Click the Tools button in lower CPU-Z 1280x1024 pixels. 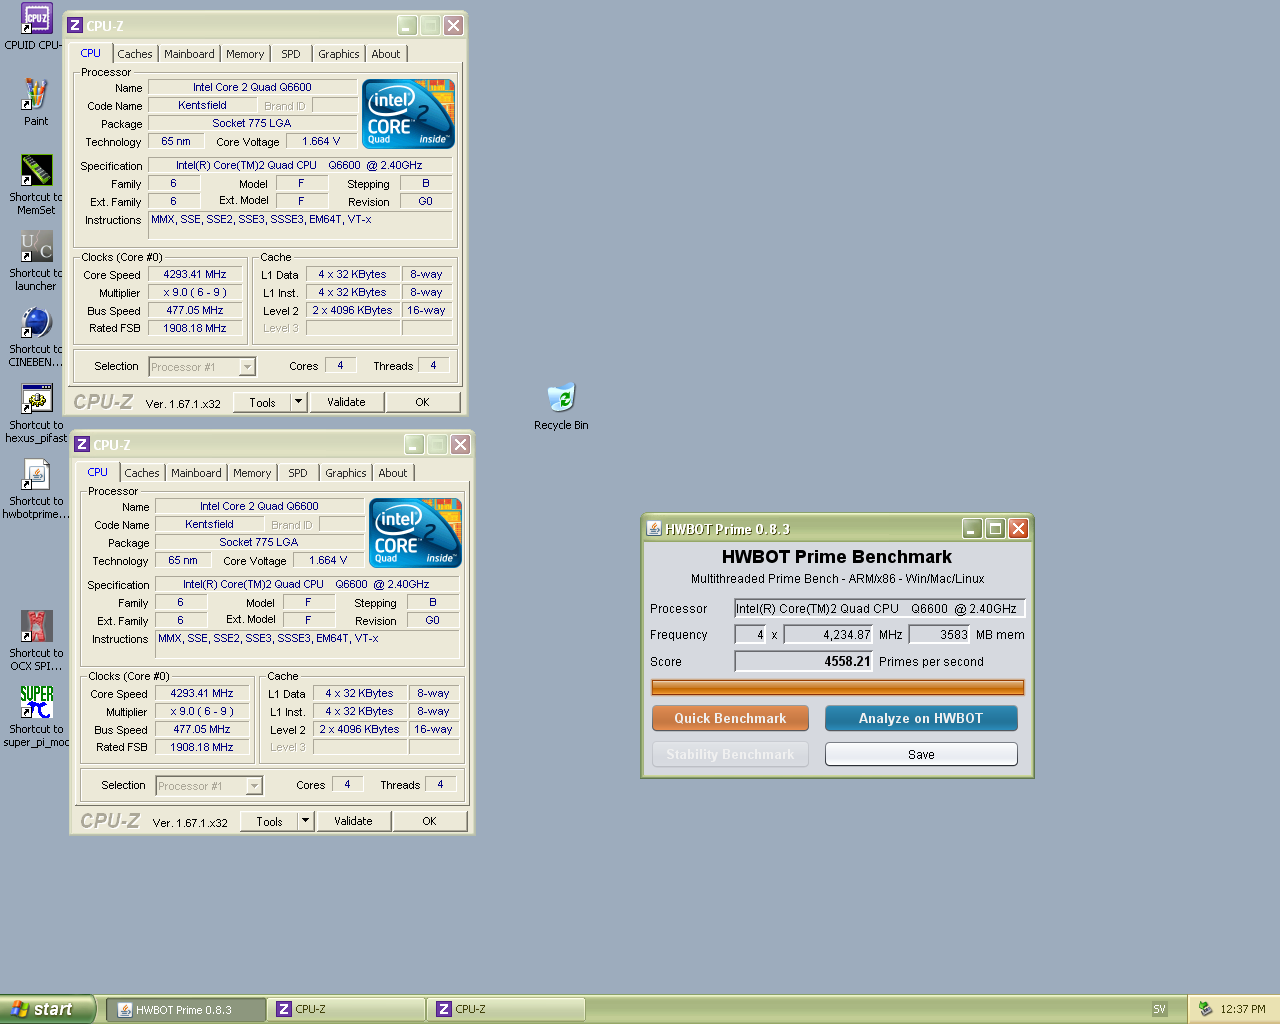[x=270, y=821]
